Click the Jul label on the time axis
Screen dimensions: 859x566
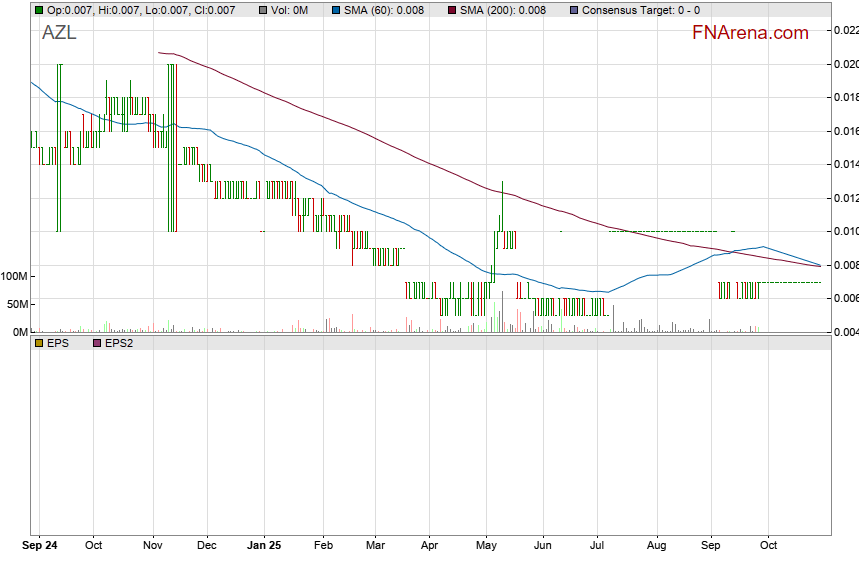coord(600,546)
